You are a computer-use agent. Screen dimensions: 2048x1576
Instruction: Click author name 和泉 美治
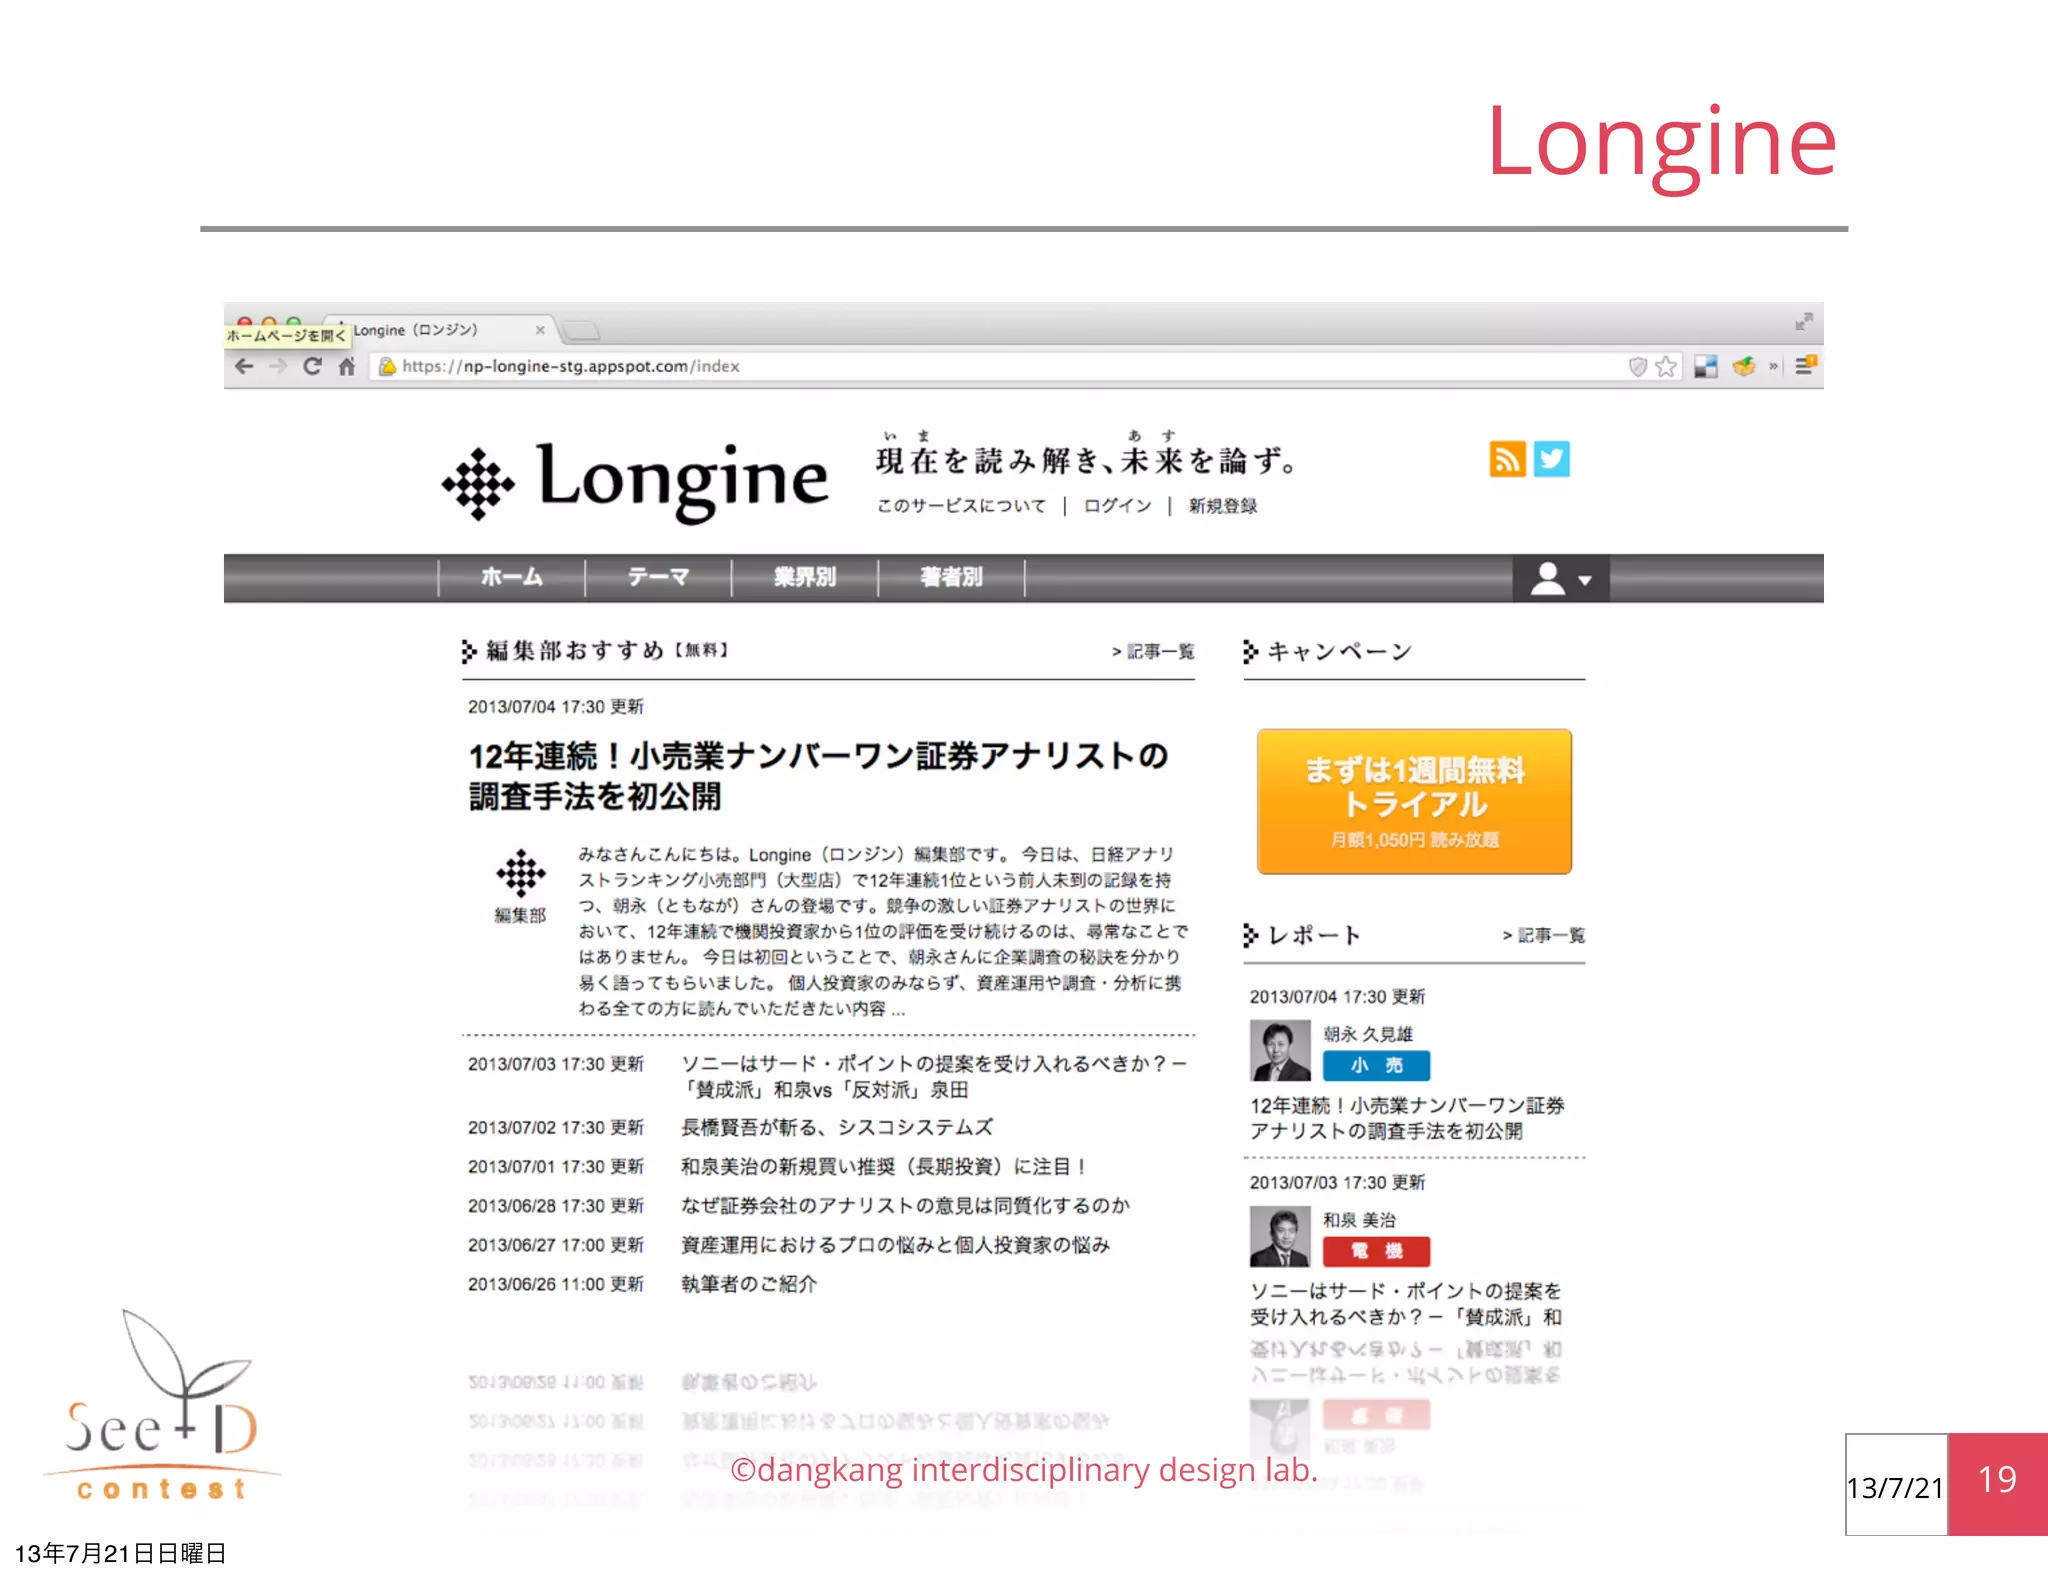pos(1359,1220)
